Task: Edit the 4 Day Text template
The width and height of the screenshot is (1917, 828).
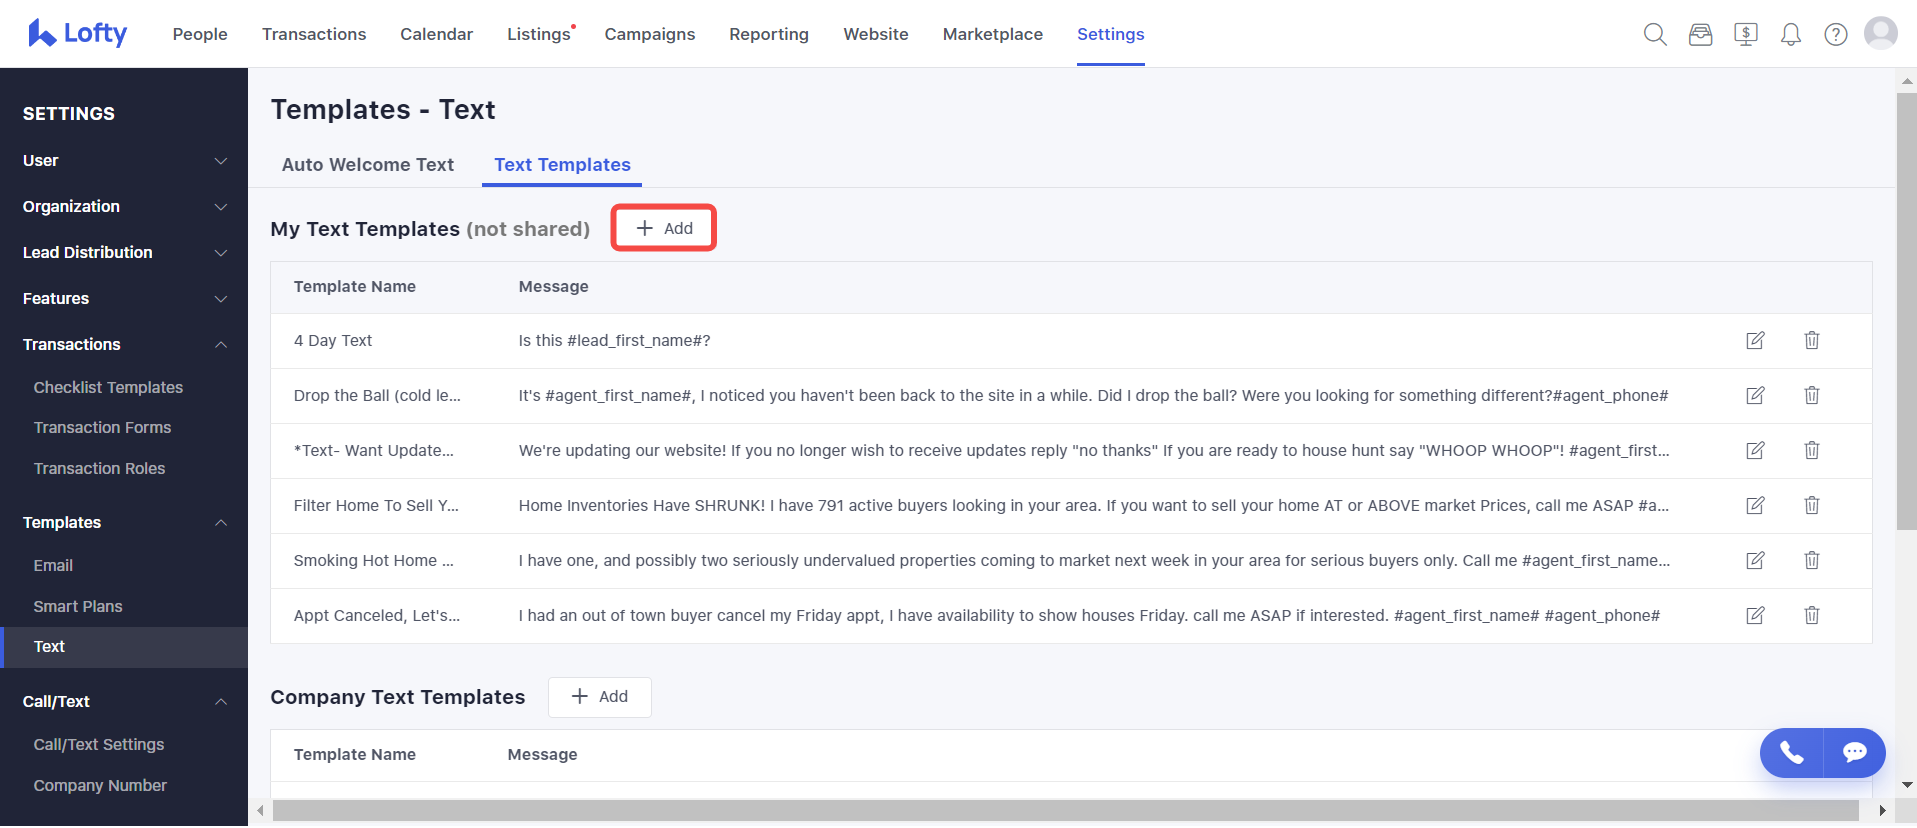Action: (1755, 340)
